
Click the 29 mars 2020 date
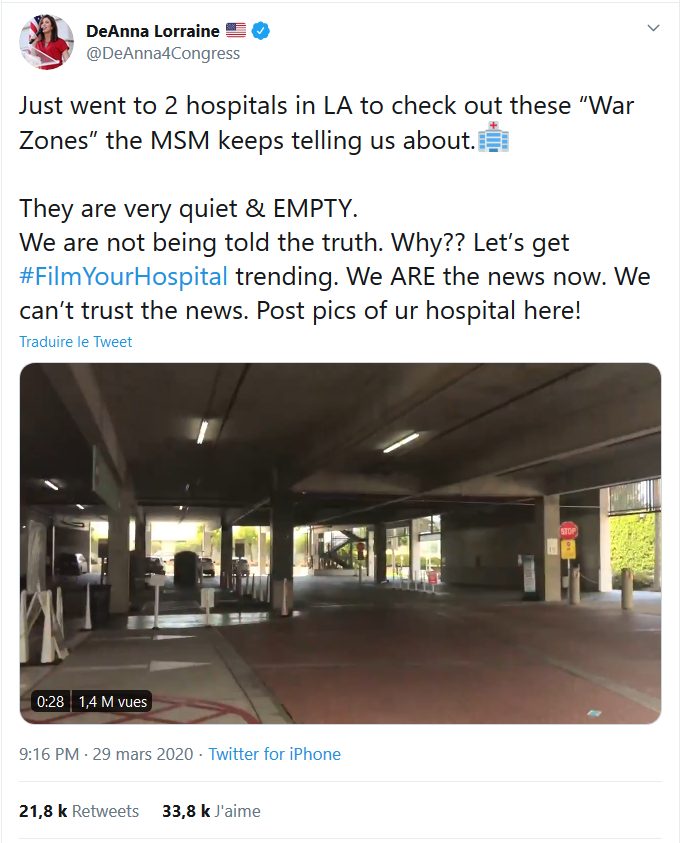(x=142, y=754)
